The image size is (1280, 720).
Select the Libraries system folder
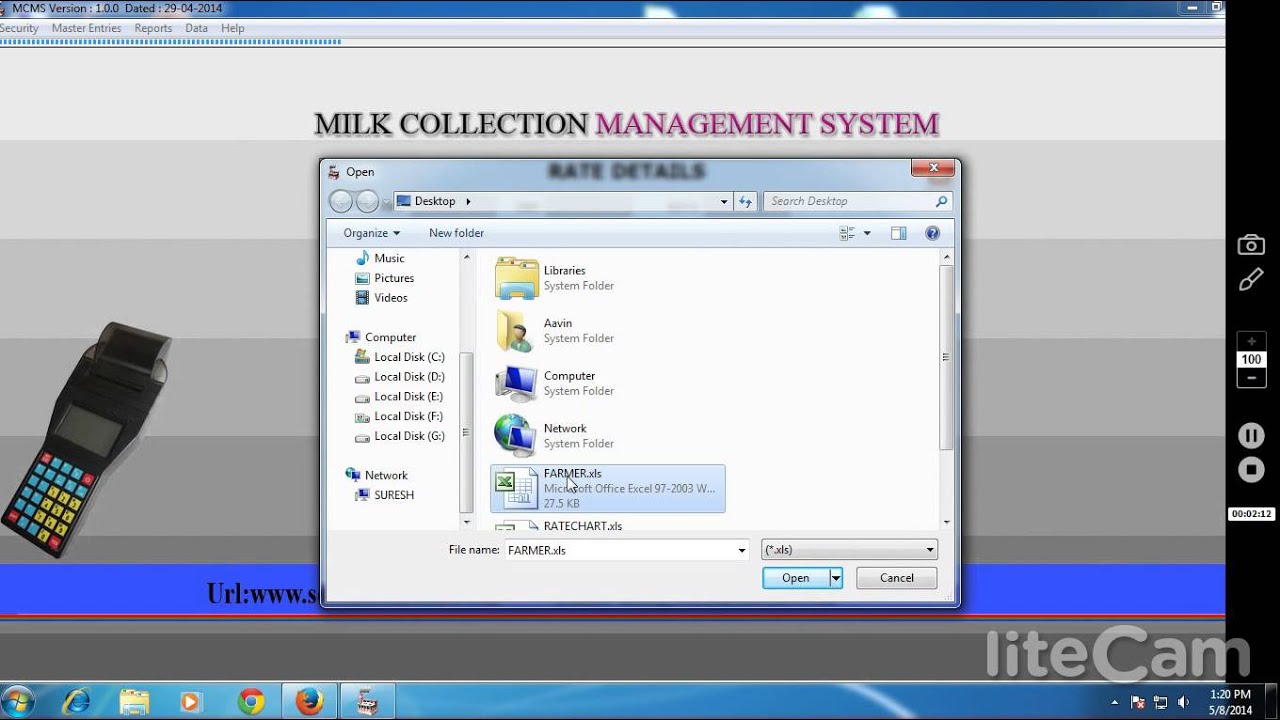tap(607, 278)
